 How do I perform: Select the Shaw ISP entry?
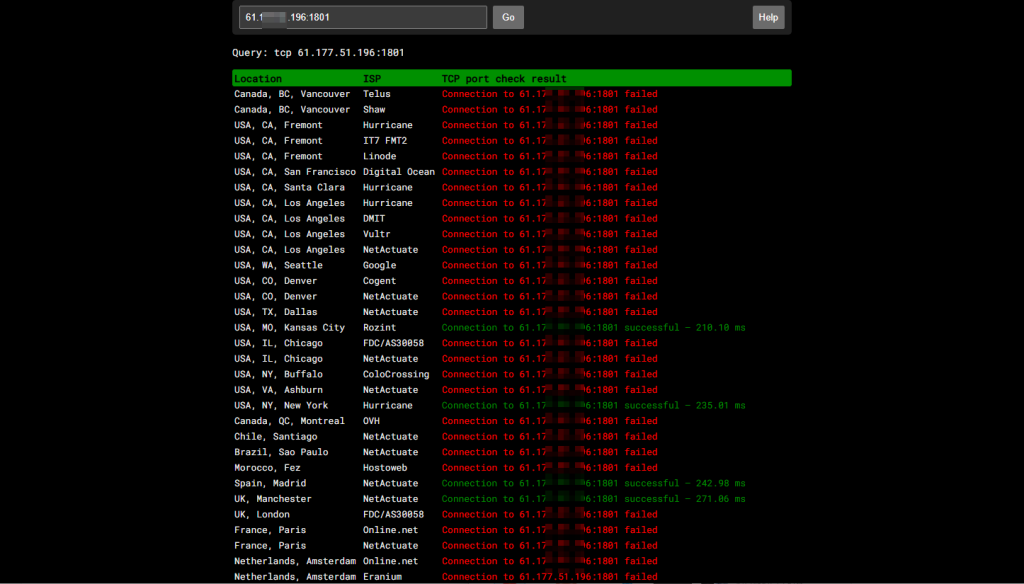click(374, 110)
